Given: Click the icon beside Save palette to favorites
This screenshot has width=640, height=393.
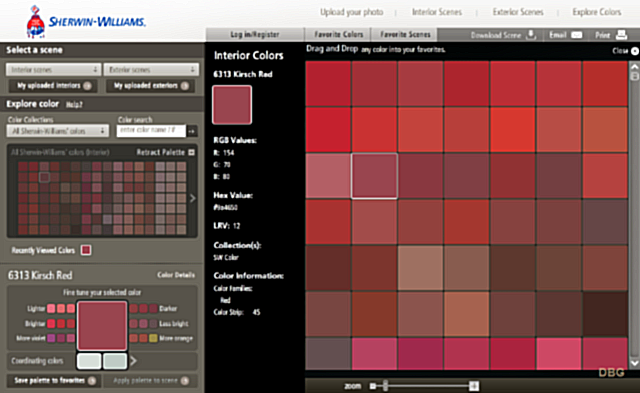Looking at the screenshot, I should click(x=92, y=381).
